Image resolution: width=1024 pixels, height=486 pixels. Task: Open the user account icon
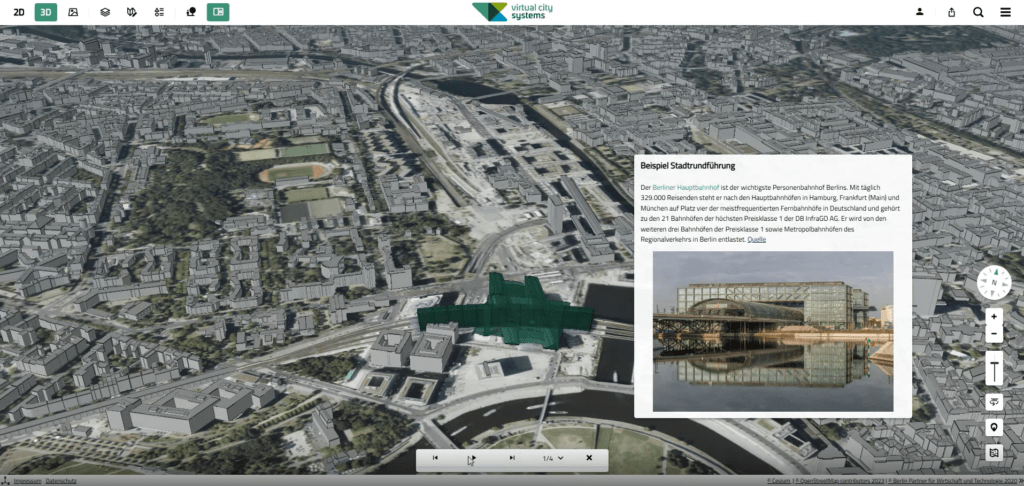[920, 12]
